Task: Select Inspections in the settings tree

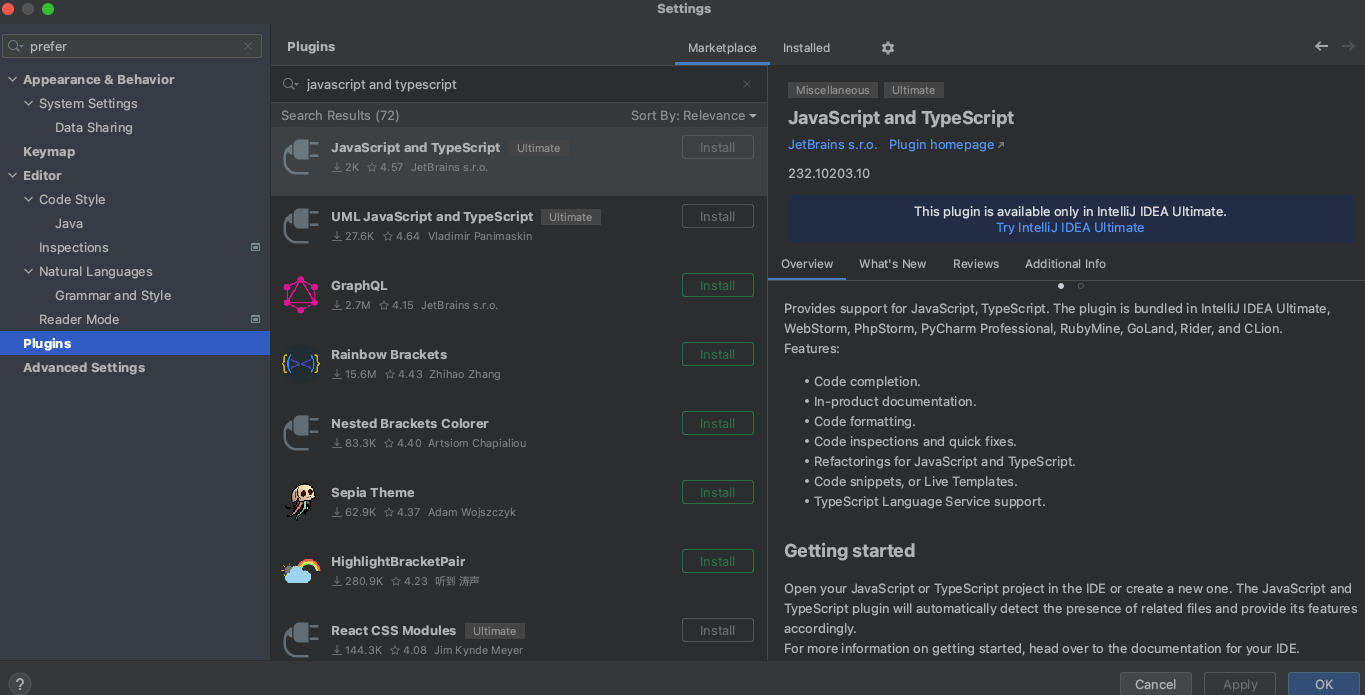Action: pos(74,247)
